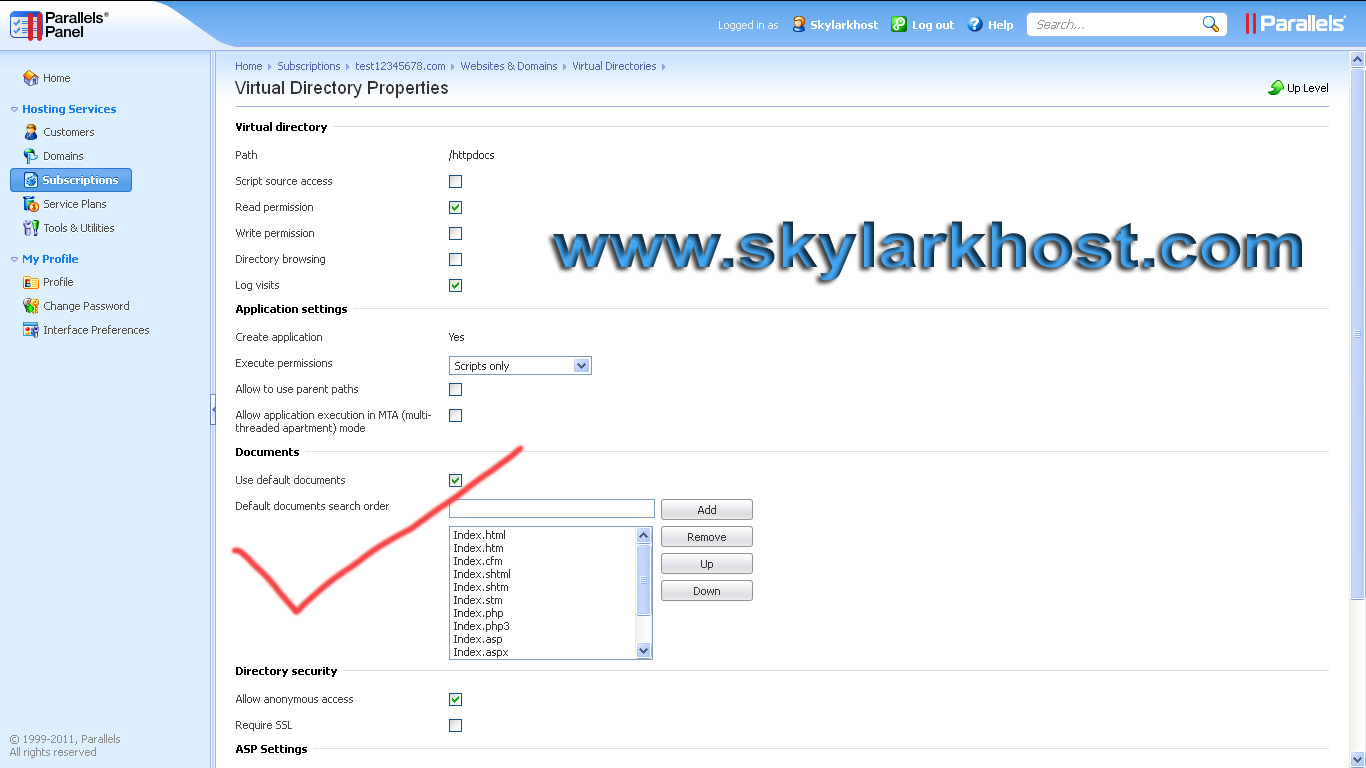Enable Require SSL checkbox
The image size is (1366, 768).
pos(455,725)
